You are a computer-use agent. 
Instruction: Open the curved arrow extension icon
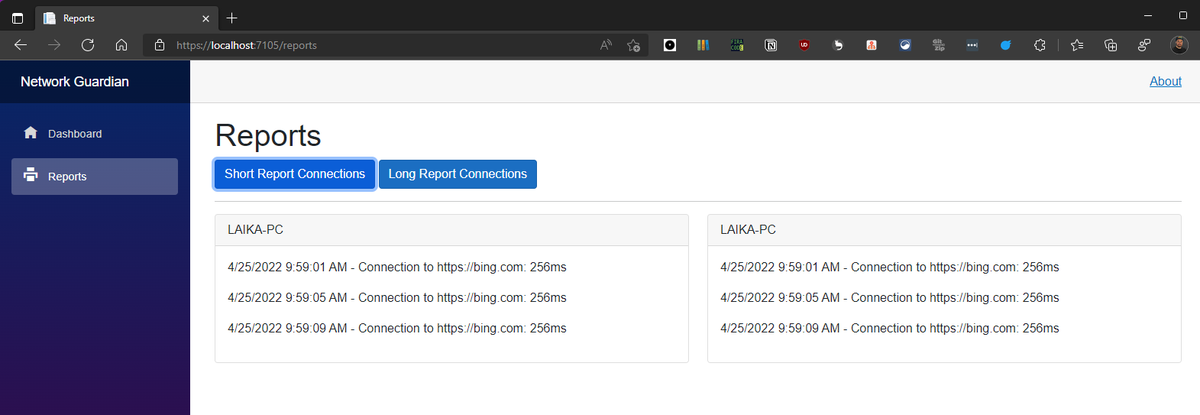pyautogui.click(x=838, y=45)
